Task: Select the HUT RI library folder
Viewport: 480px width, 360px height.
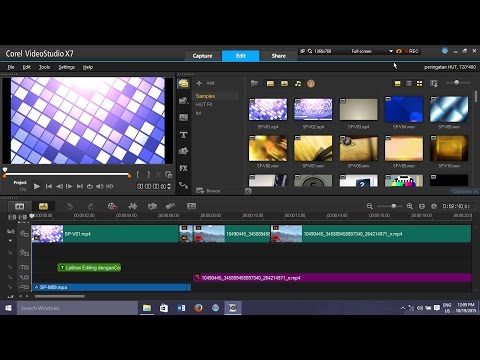Action: point(204,104)
